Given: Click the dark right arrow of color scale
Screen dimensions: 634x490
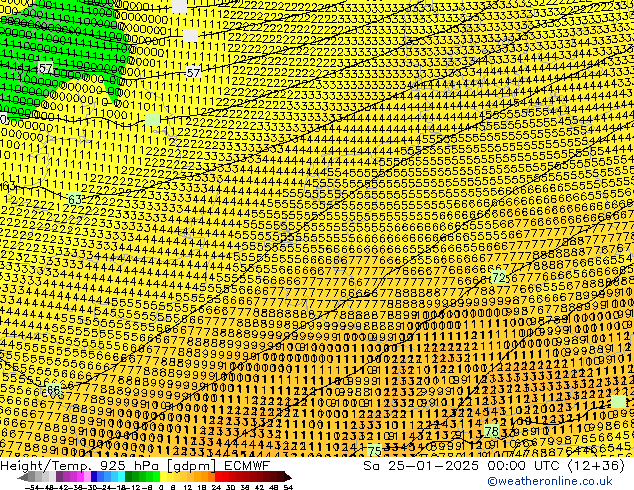Looking at the screenshot, I should [288, 477].
